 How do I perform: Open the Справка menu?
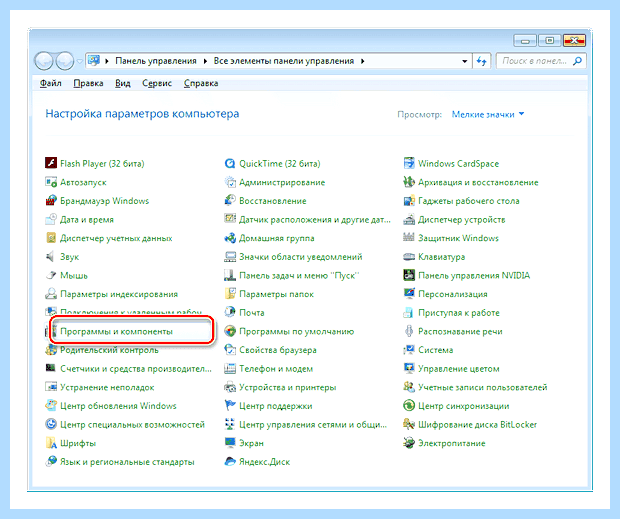201,83
